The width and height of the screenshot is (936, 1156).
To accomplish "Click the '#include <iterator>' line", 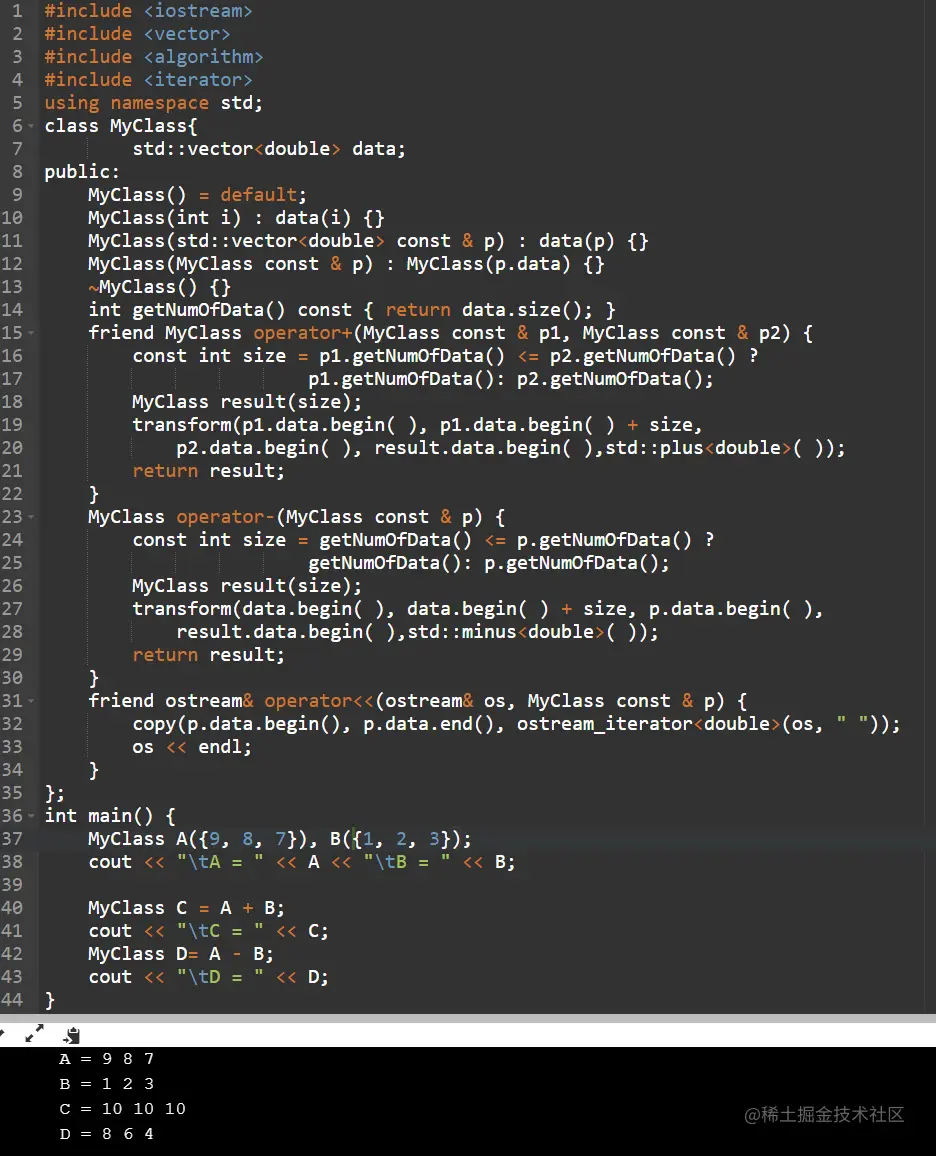I will pyautogui.click(x=148, y=80).
